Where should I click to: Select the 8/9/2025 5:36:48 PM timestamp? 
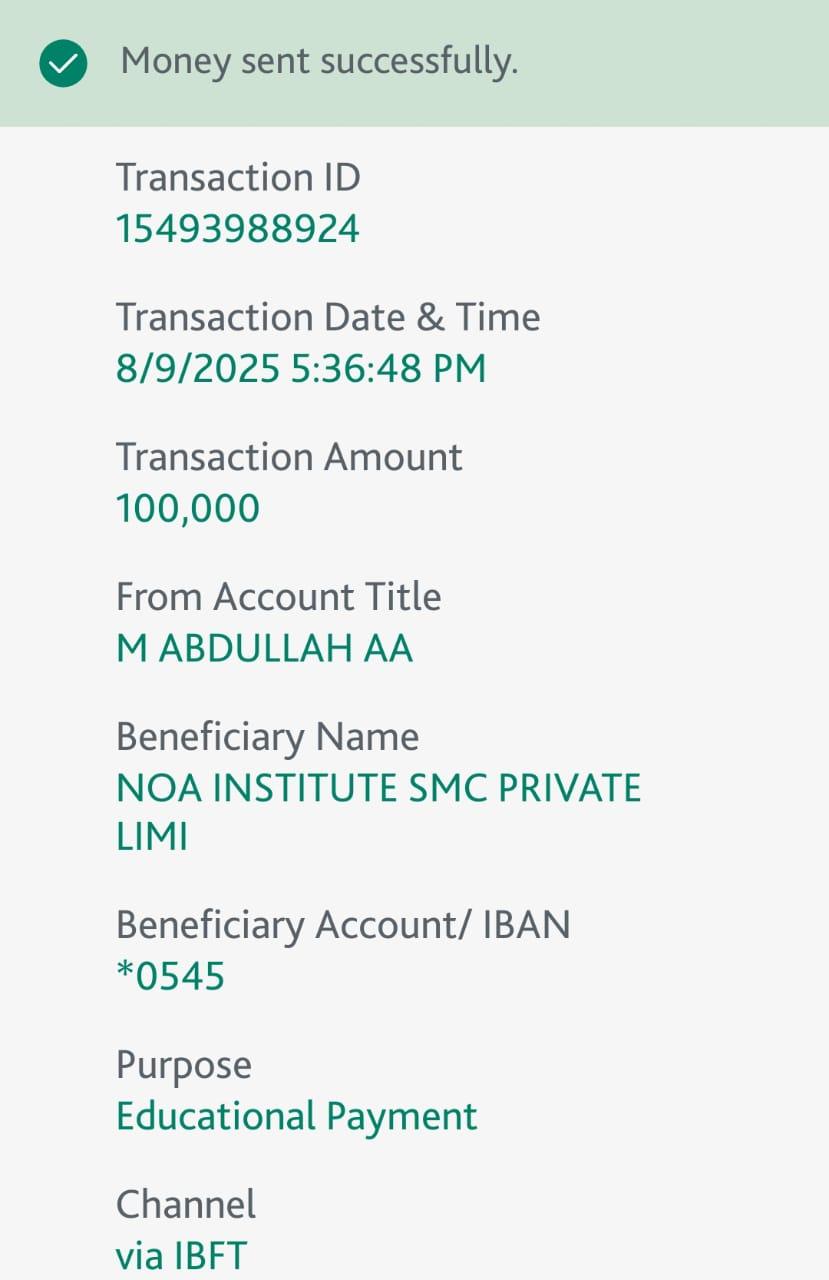[x=301, y=369]
